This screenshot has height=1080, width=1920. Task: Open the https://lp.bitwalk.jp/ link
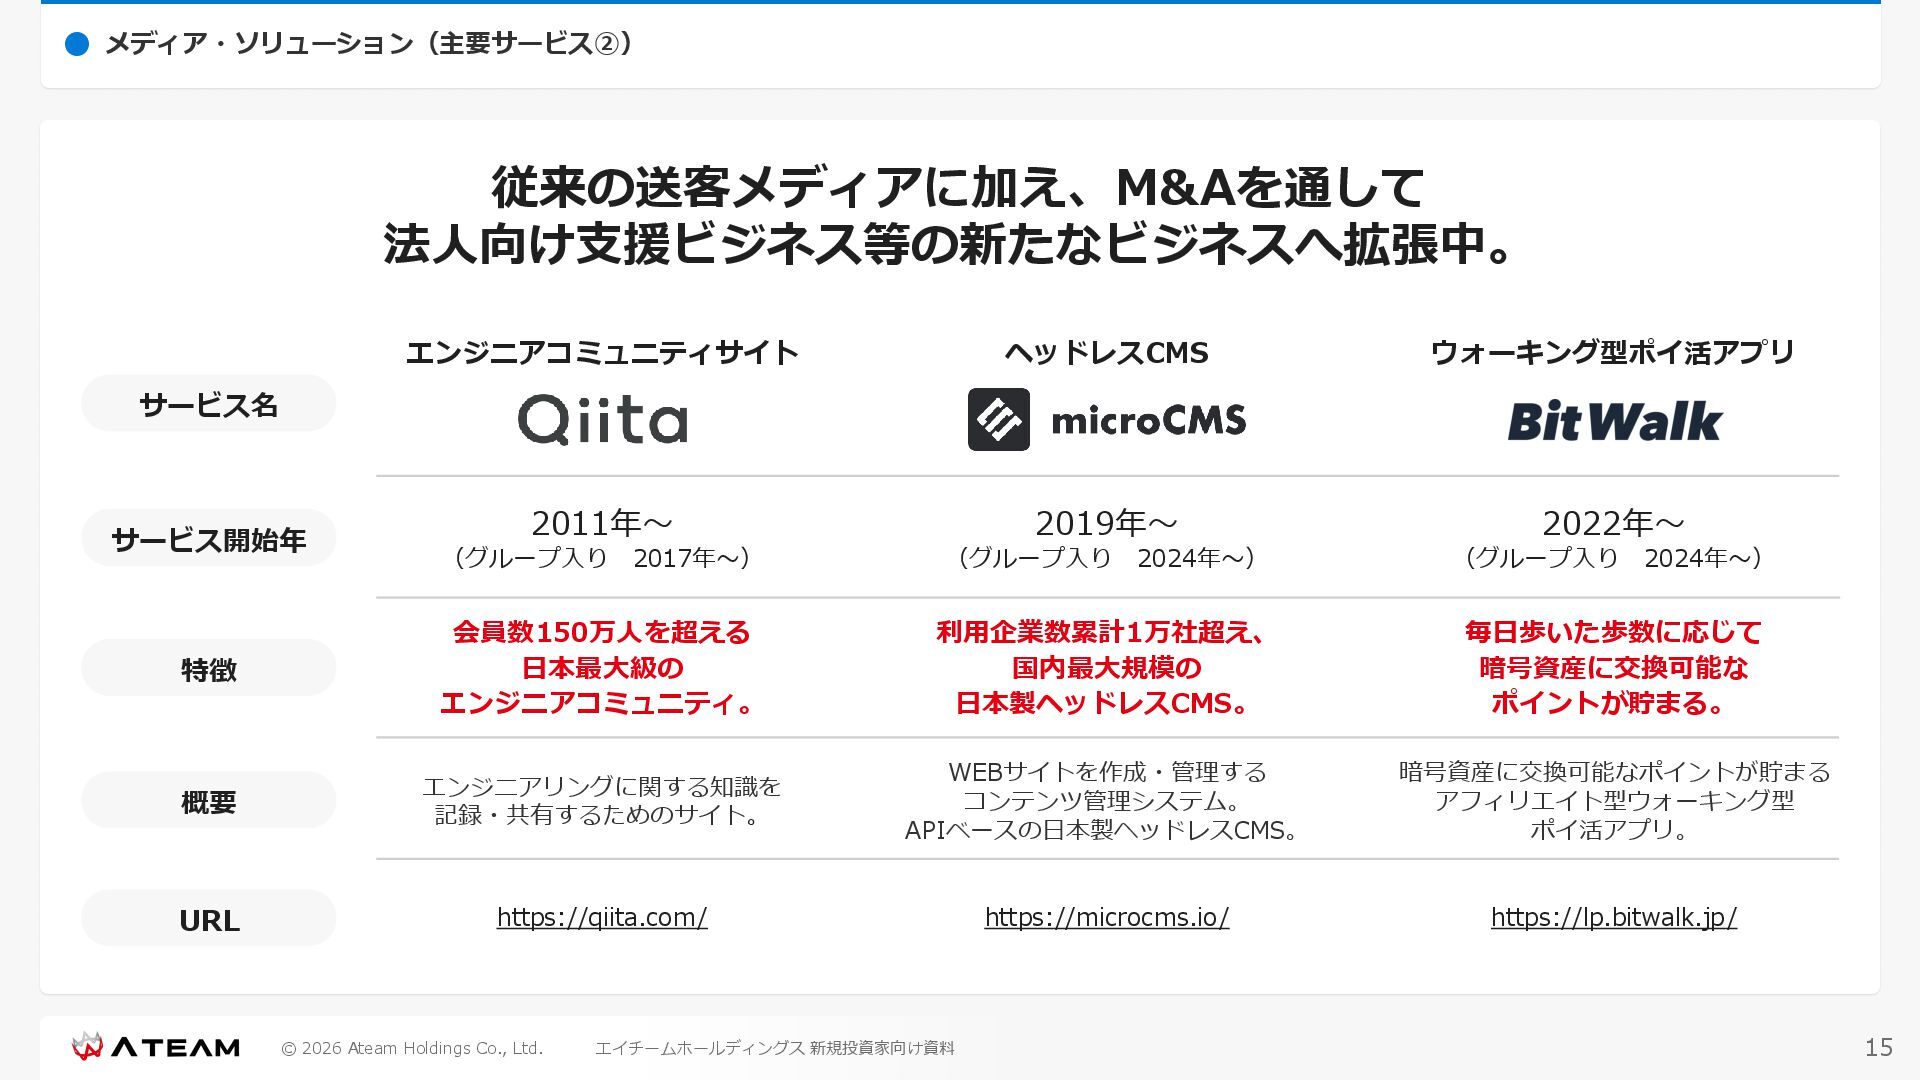[1613, 917]
